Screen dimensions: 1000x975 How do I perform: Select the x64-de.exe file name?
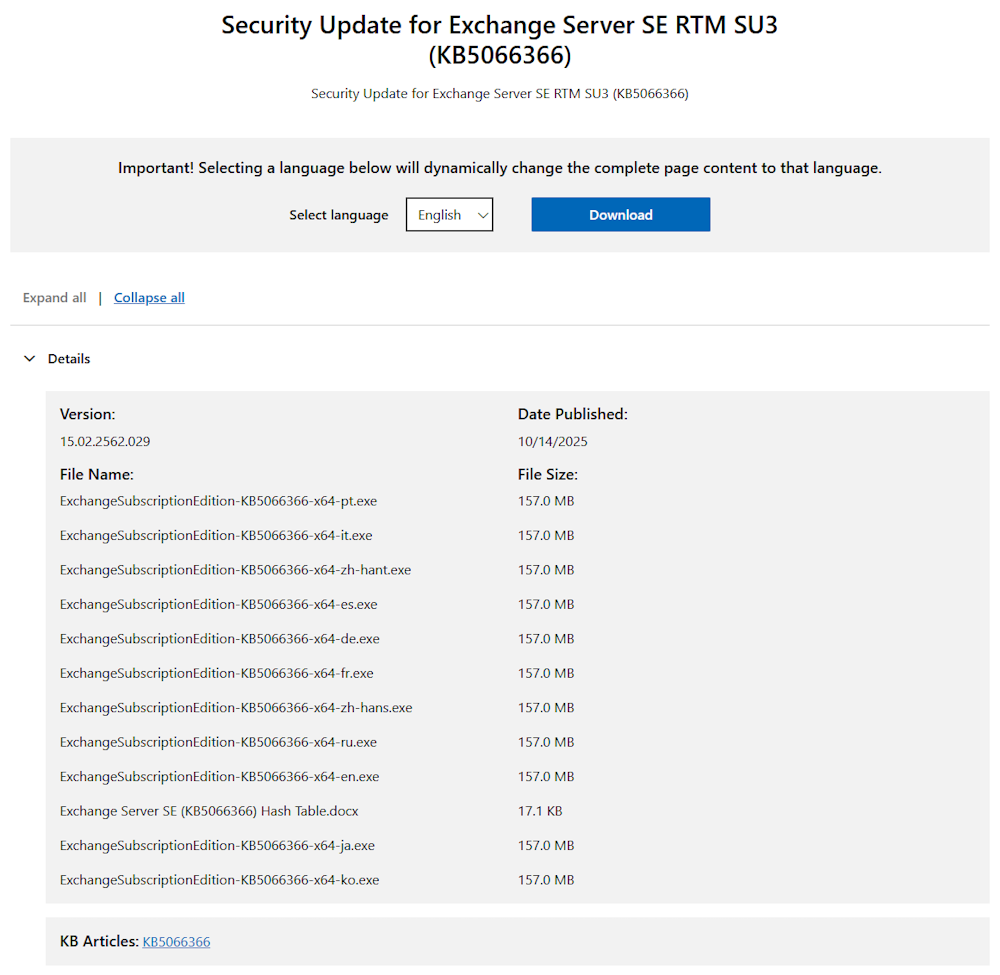click(x=219, y=639)
